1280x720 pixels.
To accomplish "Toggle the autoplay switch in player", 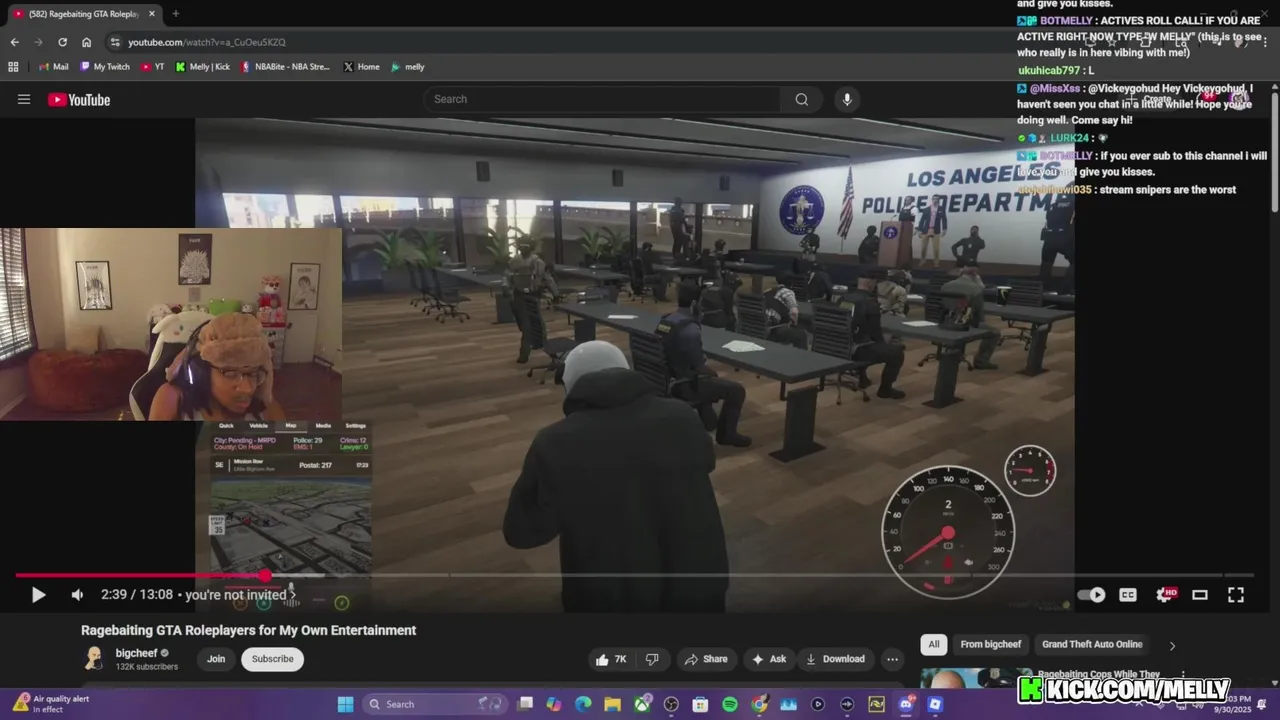I will pos(1091,595).
